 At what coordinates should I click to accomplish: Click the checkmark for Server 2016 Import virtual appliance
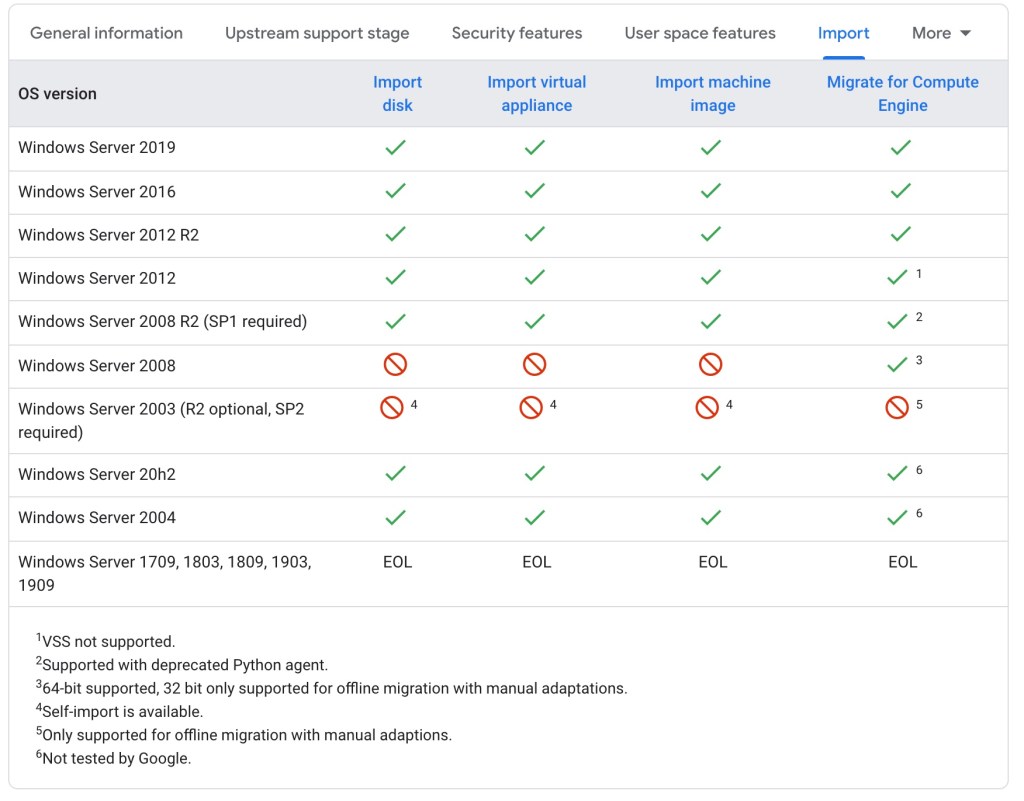535,191
